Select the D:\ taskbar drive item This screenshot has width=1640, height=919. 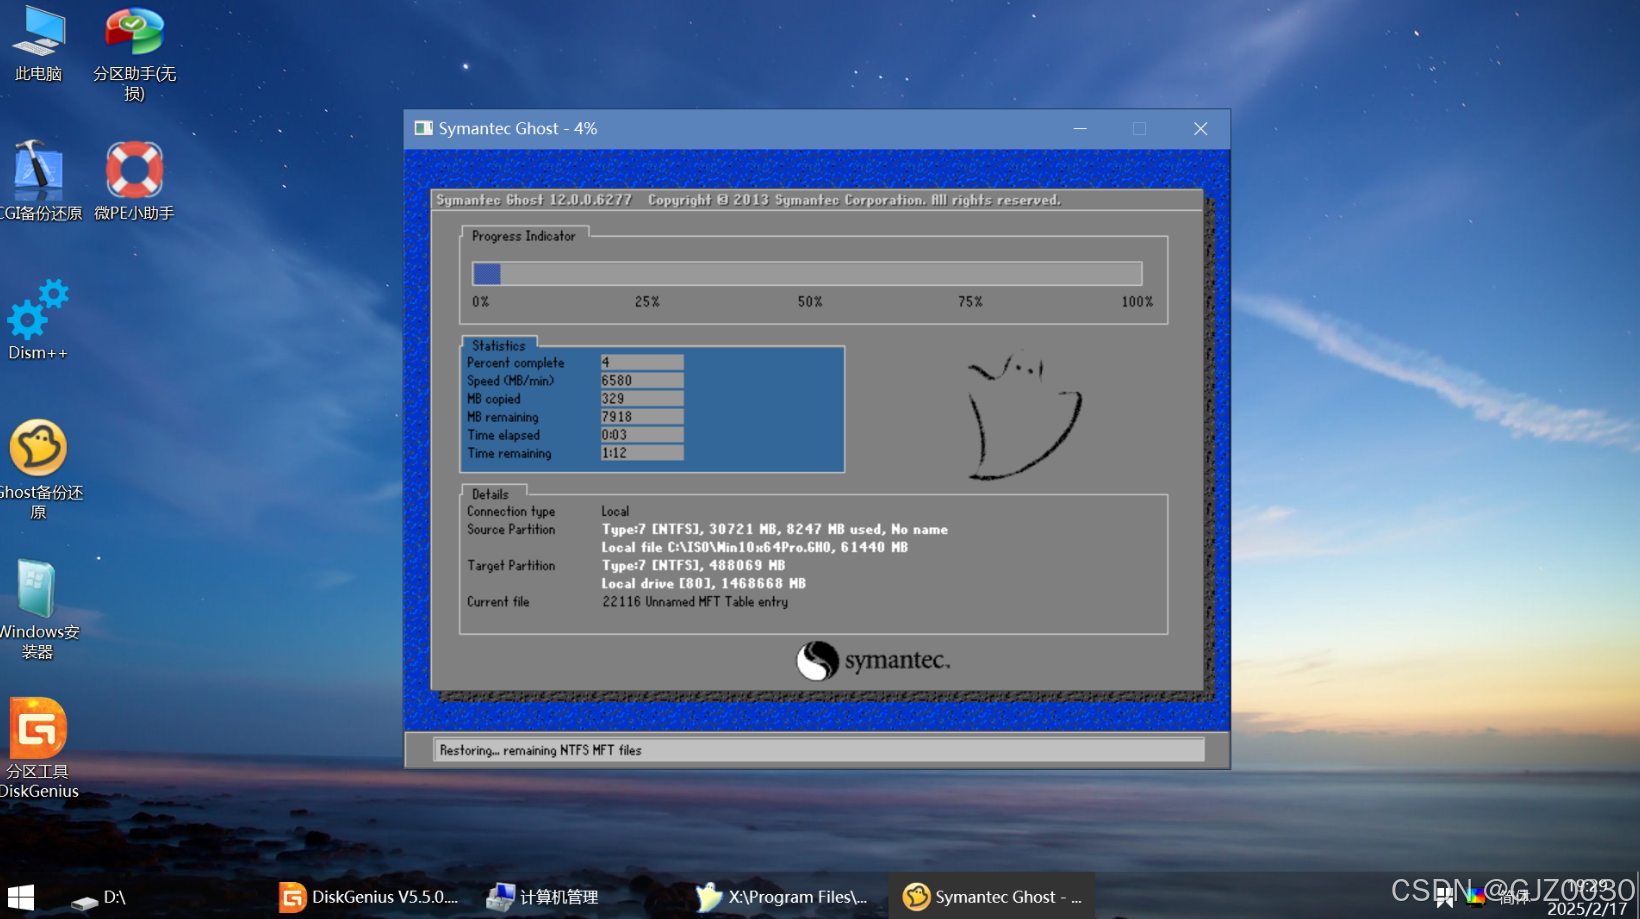[99, 897]
